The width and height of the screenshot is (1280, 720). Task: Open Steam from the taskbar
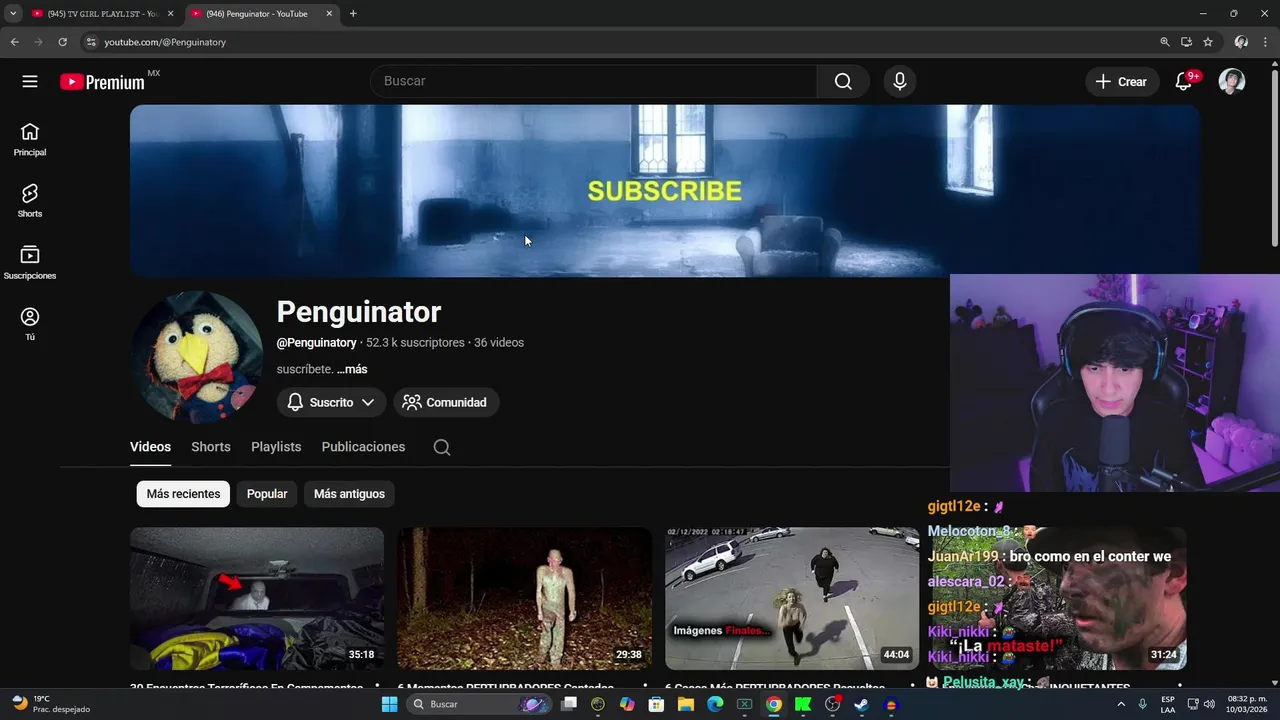(x=862, y=704)
